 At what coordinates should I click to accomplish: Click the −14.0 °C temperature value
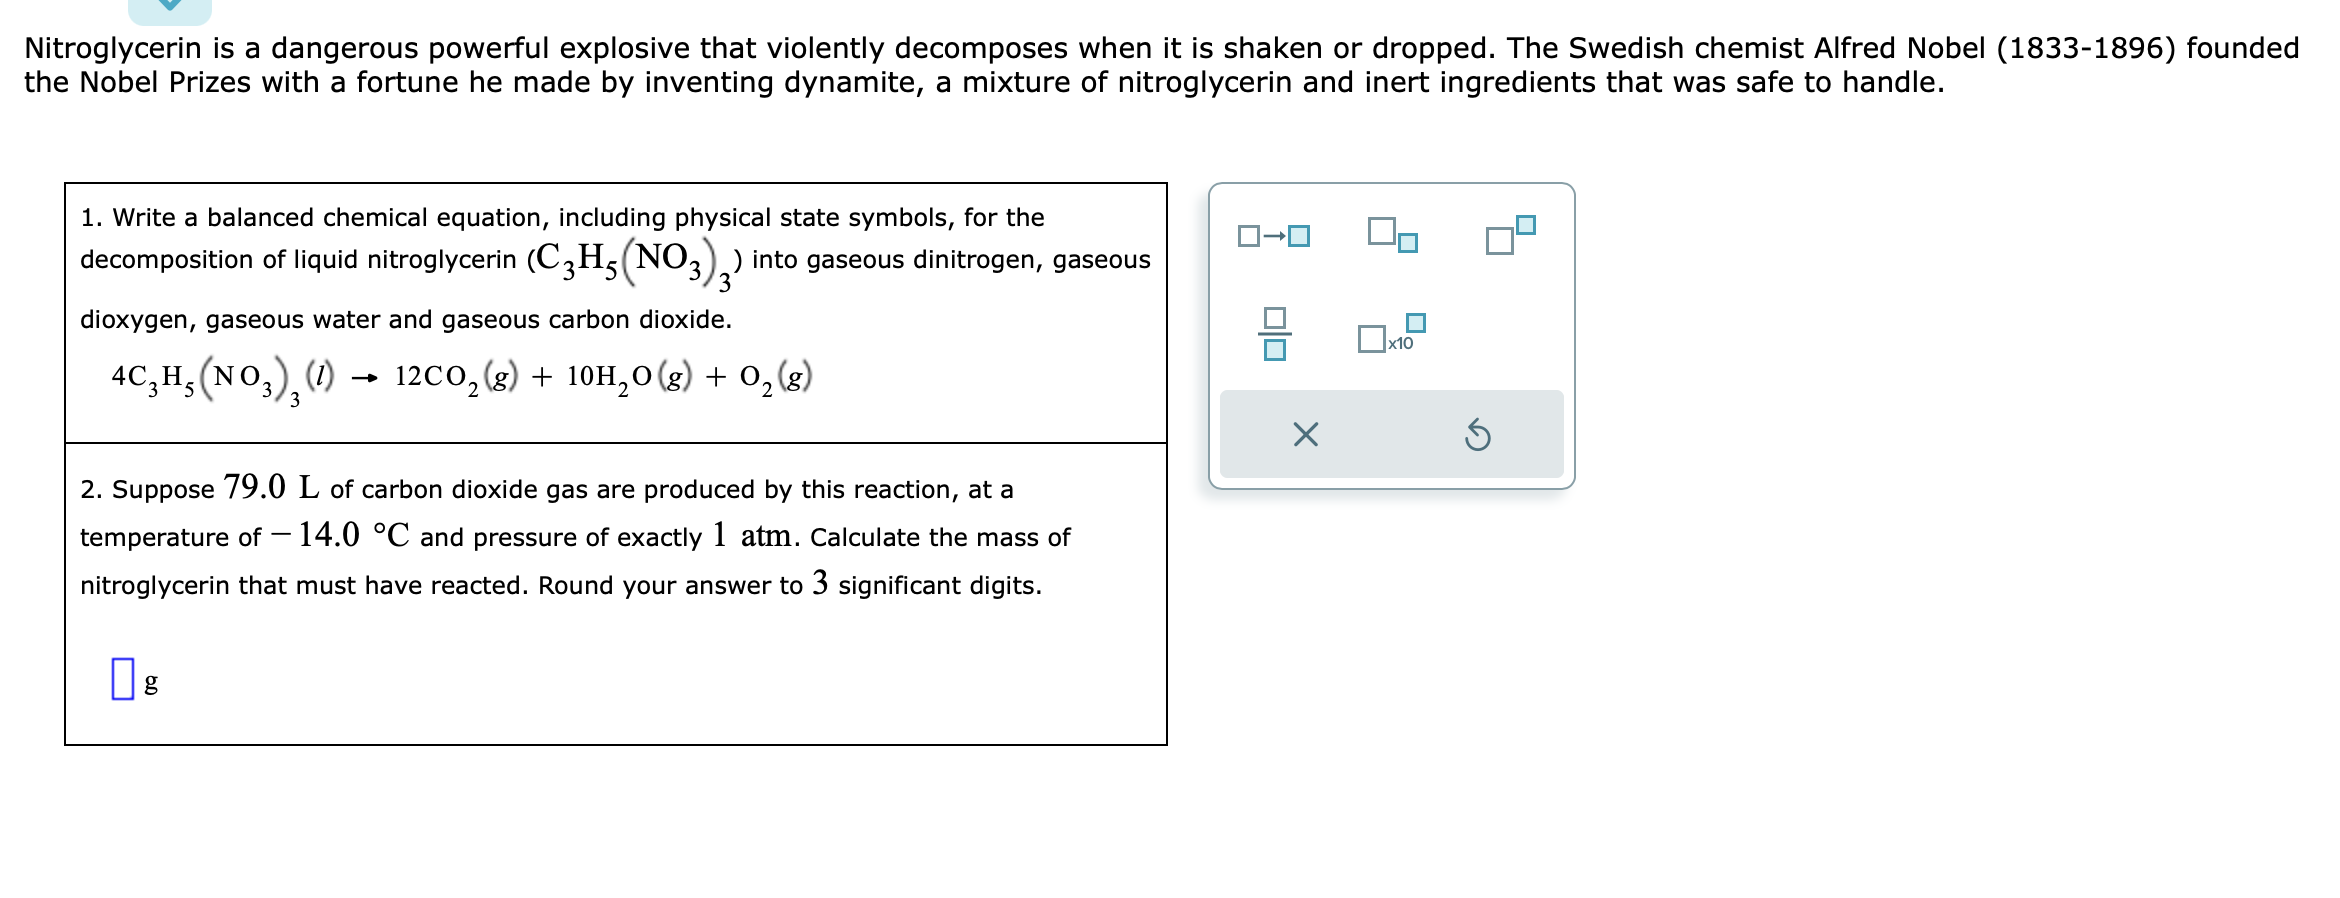340,535
